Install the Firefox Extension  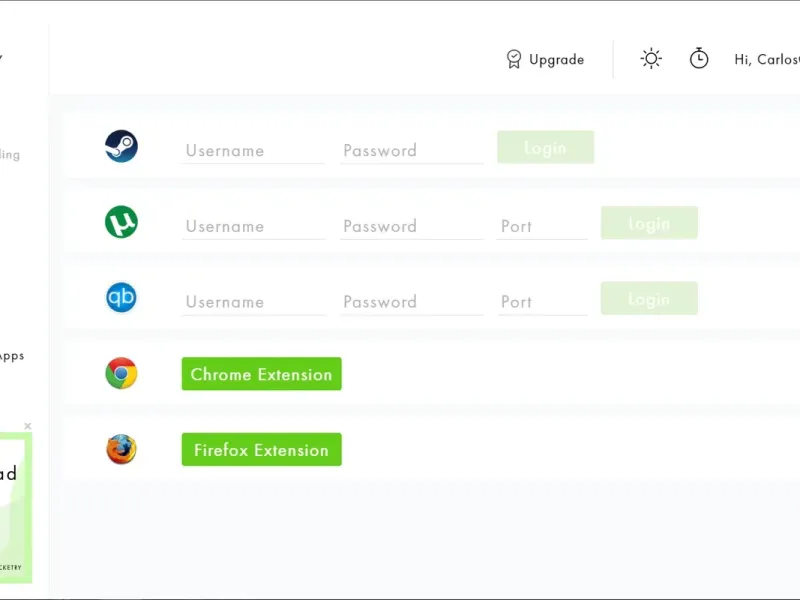261,450
